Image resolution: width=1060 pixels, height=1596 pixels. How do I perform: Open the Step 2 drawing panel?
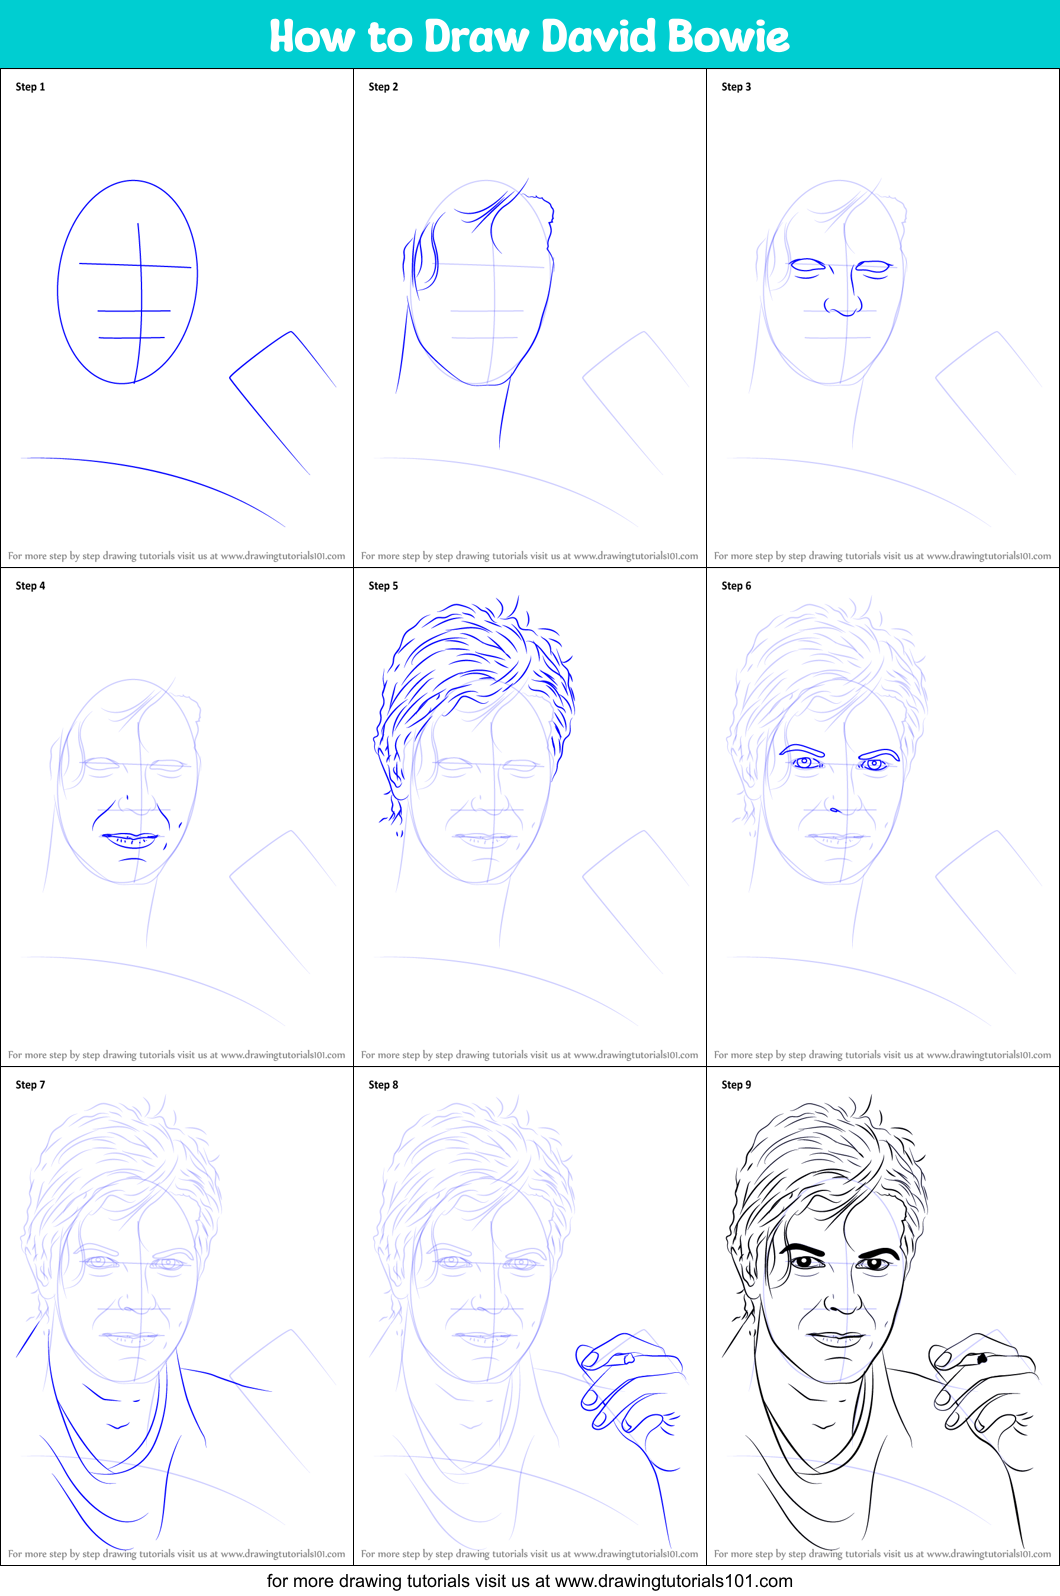point(530,318)
